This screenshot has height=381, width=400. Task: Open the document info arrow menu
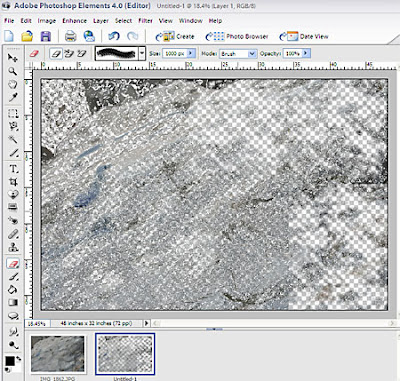(147, 323)
